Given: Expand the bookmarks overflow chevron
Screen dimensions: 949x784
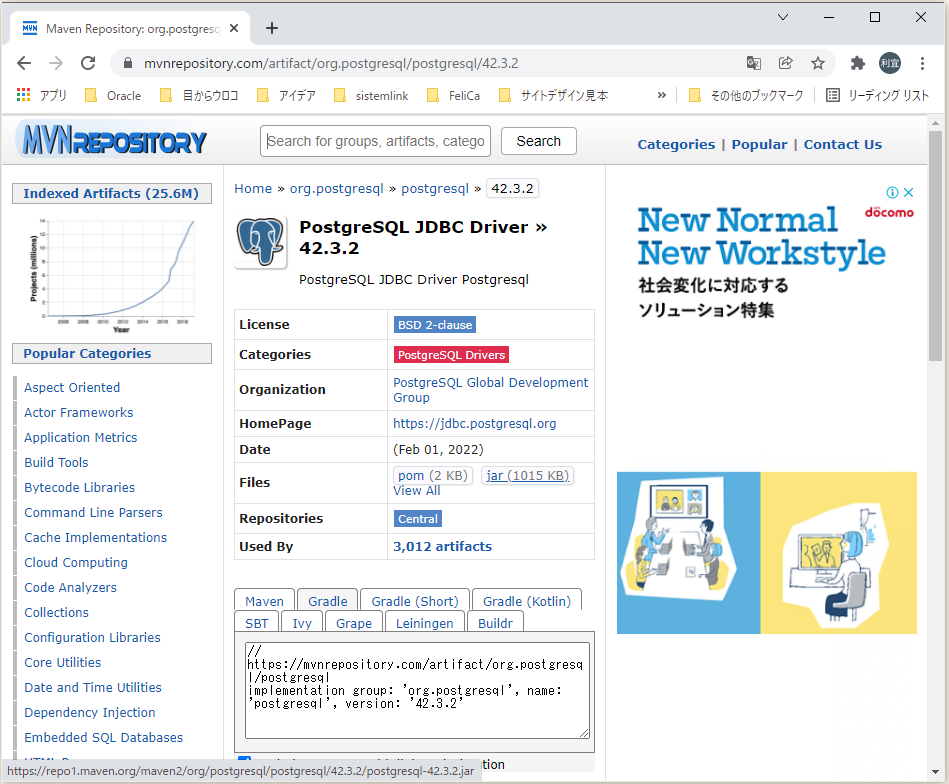Looking at the screenshot, I should point(660,95).
